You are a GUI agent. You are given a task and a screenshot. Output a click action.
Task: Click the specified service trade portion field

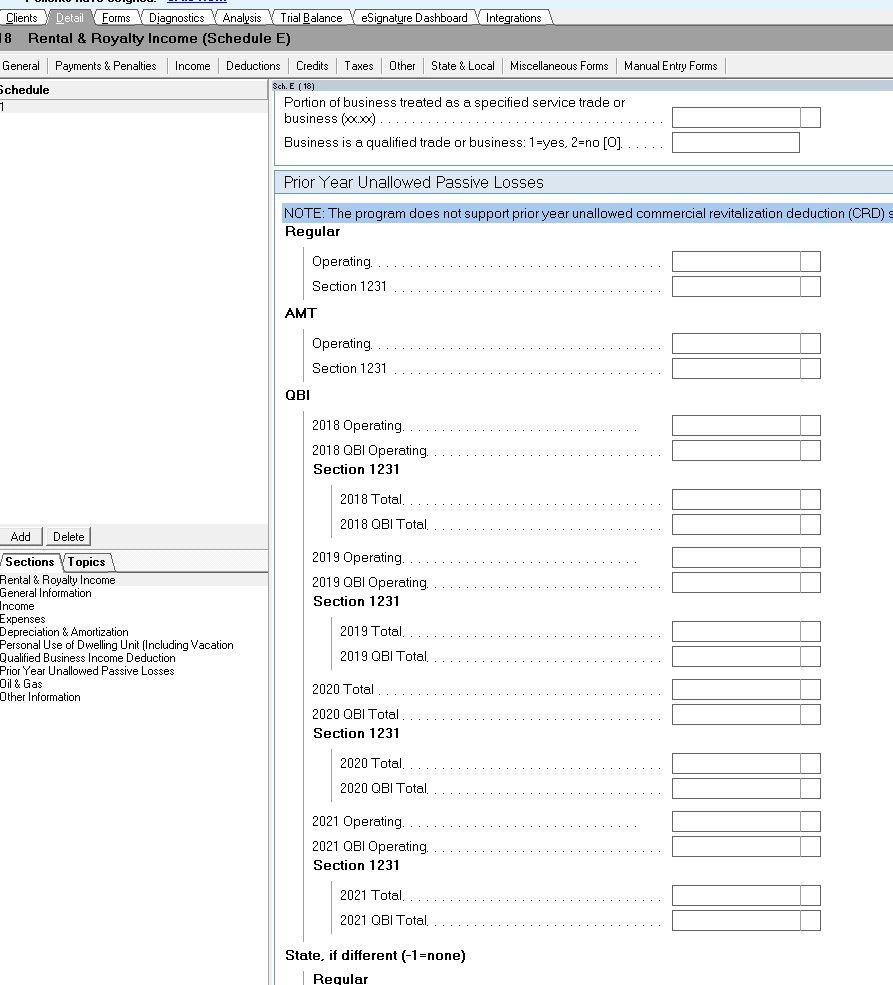click(736, 117)
